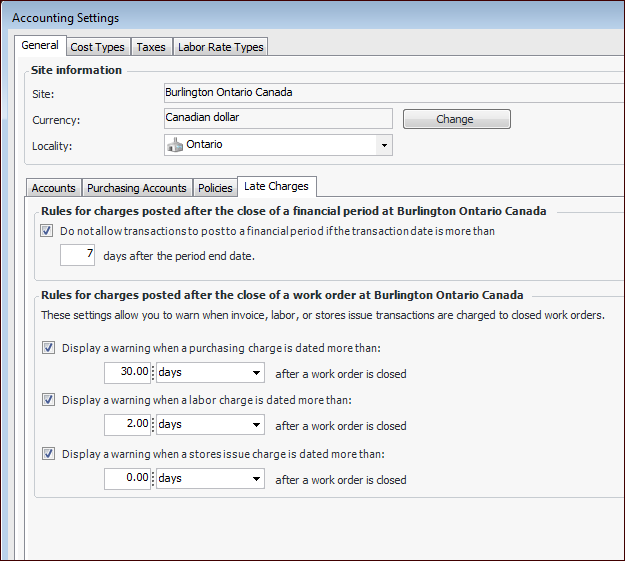The width and height of the screenshot is (625, 561).
Task: Uncheck the financial period posting restriction checkbox
Action: click(x=47, y=231)
